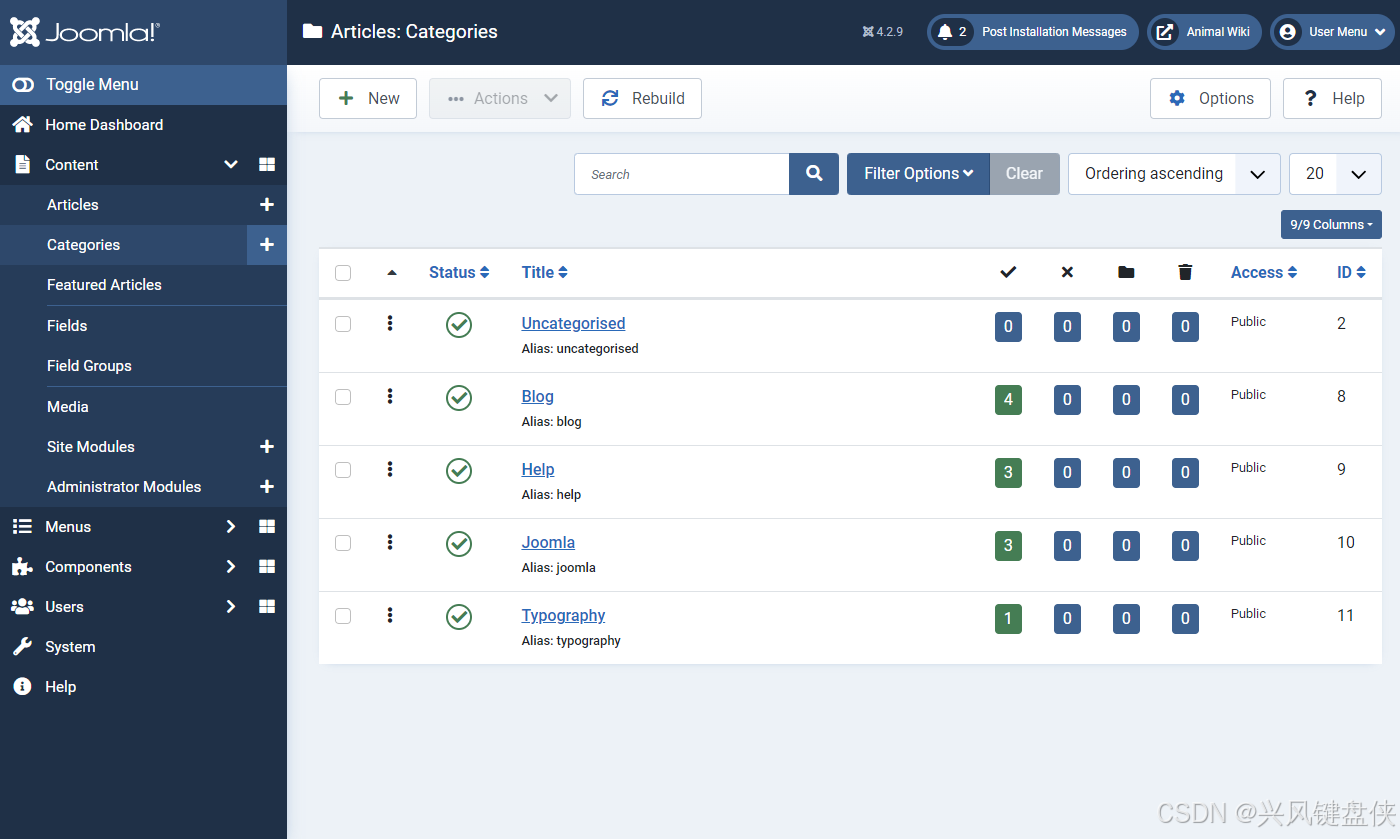Click the Joomla logo

pos(85,32)
